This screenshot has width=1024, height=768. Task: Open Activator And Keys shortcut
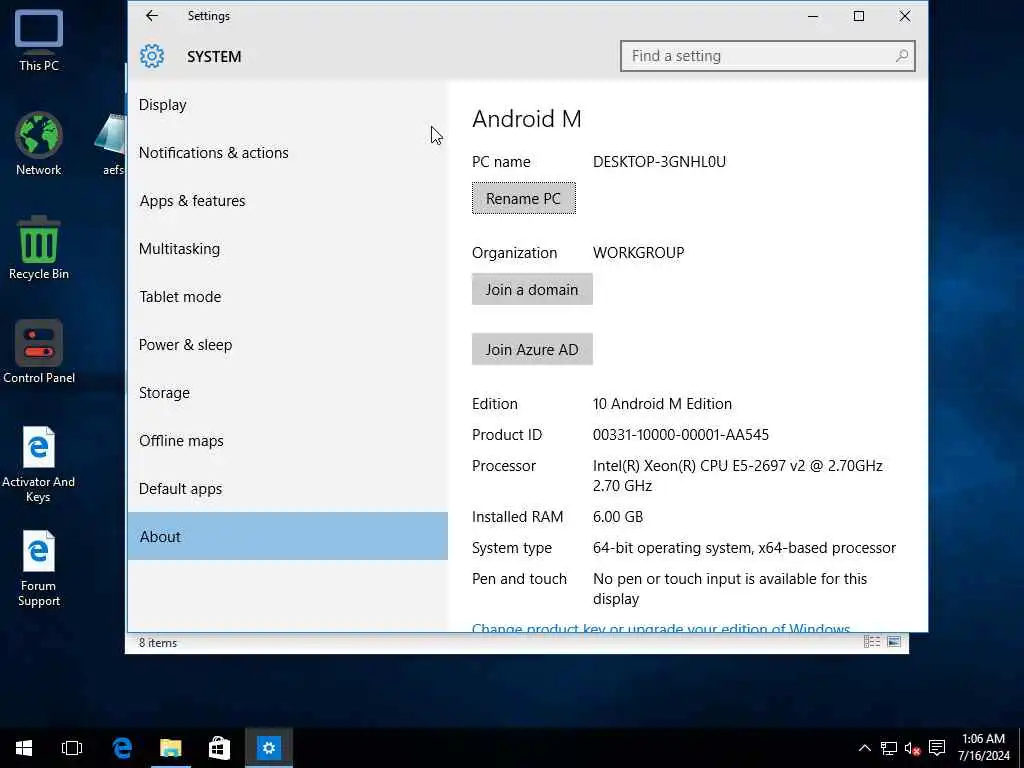coord(39,464)
